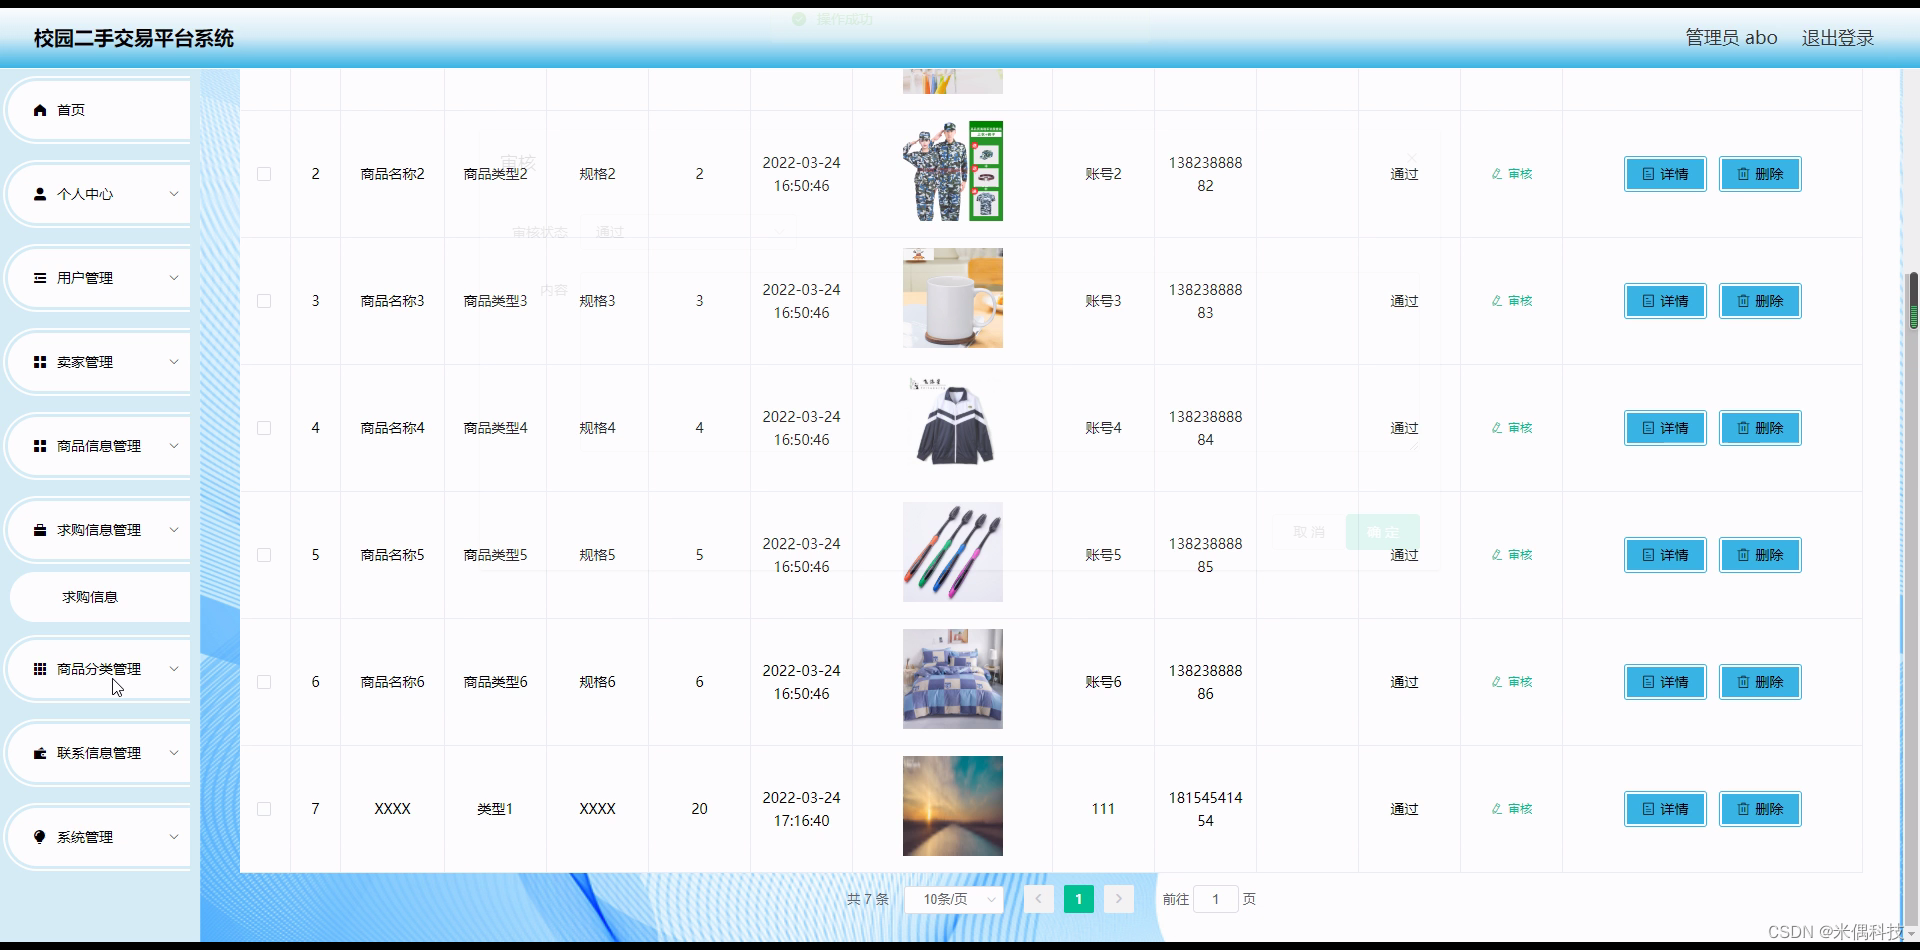Screen dimensions: 1920x950
Task: Open the 10条/页 page size dropdown
Action: pyautogui.click(x=953, y=899)
